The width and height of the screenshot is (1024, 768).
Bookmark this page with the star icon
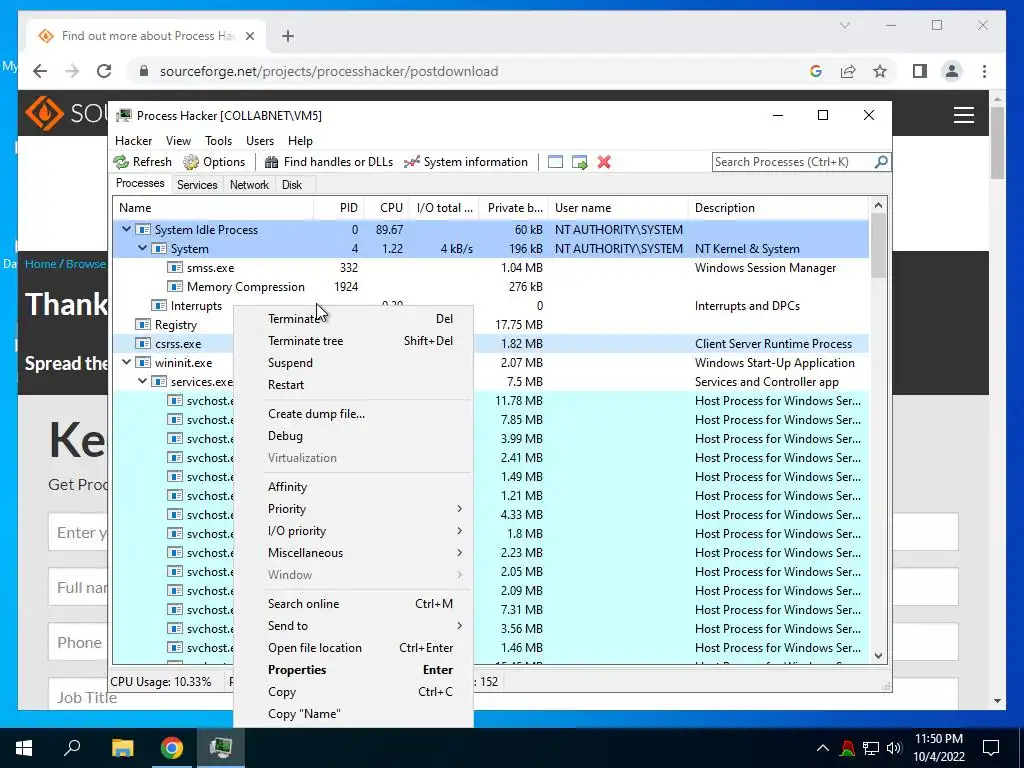(880, 71)
